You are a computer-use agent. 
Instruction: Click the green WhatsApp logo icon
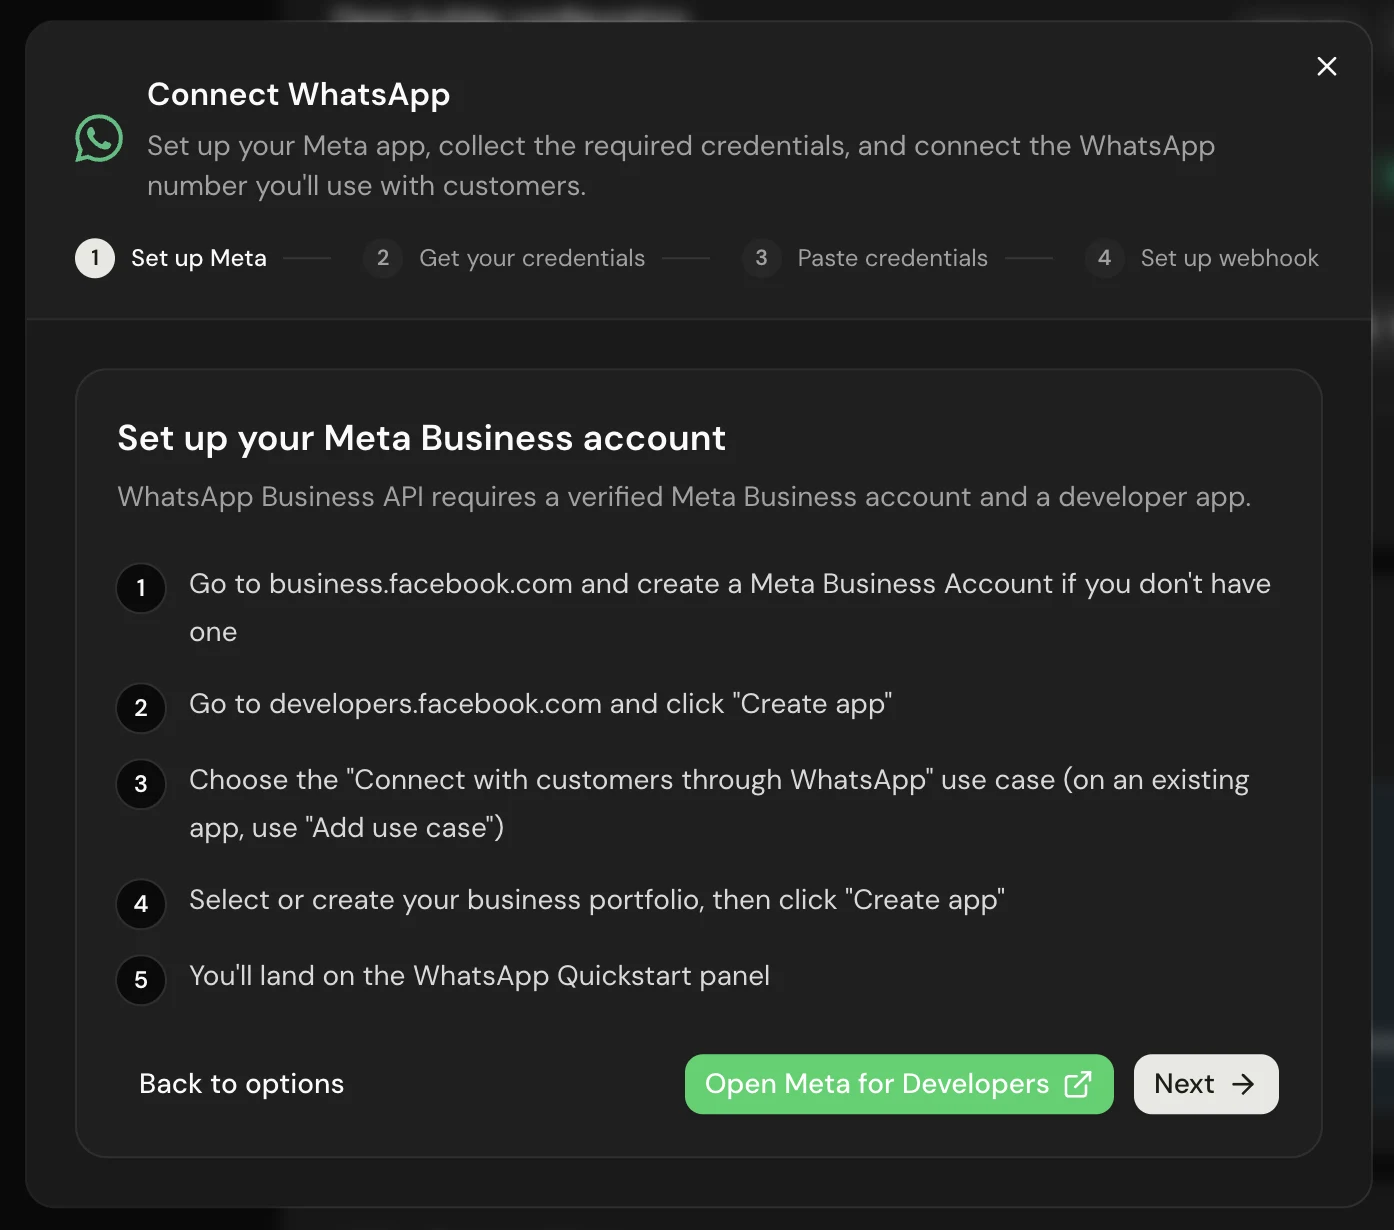(99, 139)
